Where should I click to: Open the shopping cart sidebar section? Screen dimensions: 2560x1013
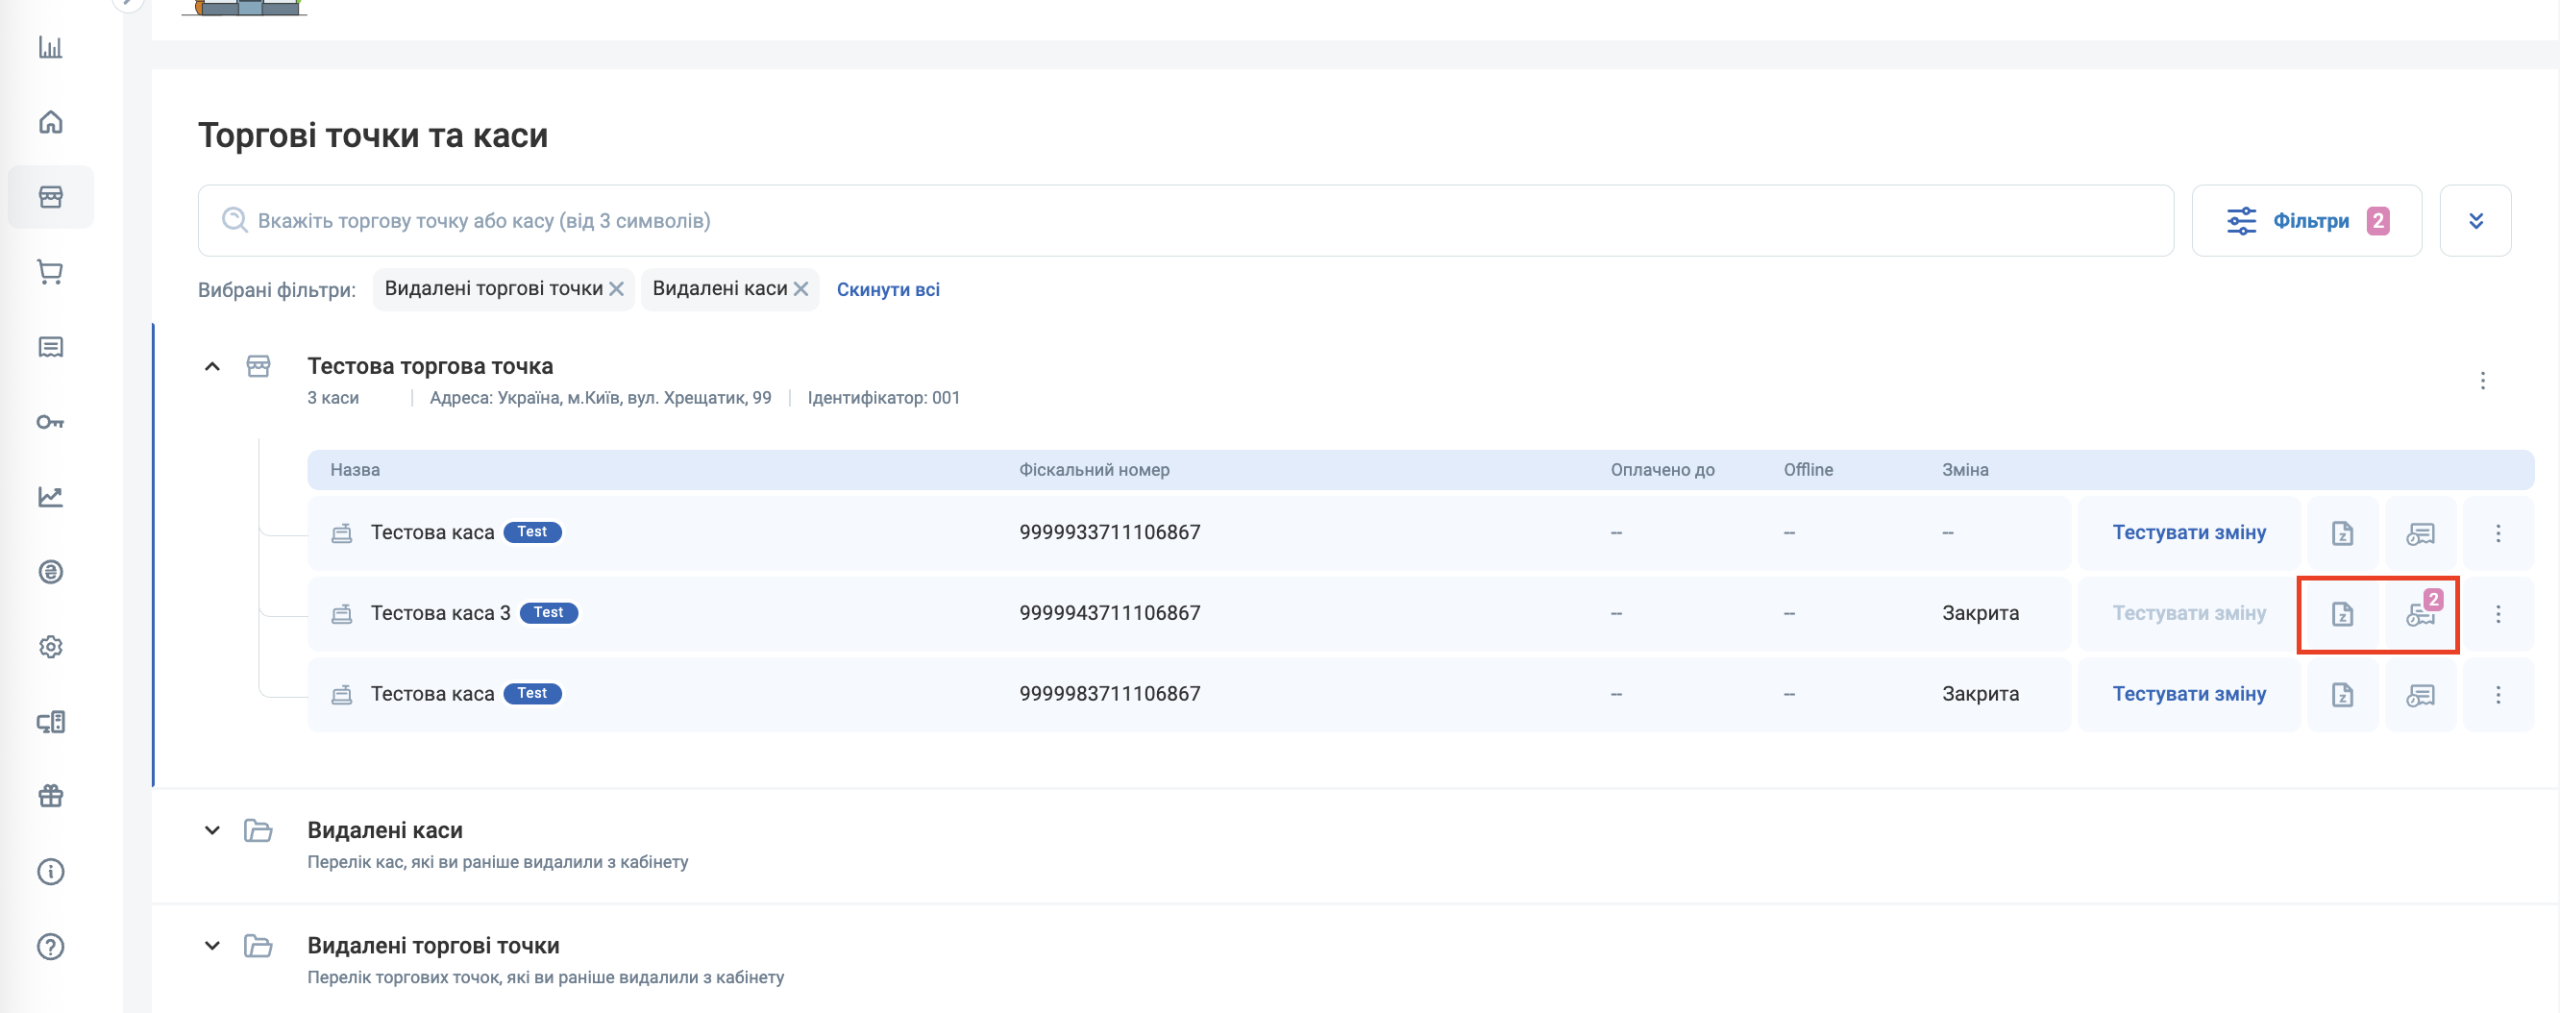[x=50, y=272]
